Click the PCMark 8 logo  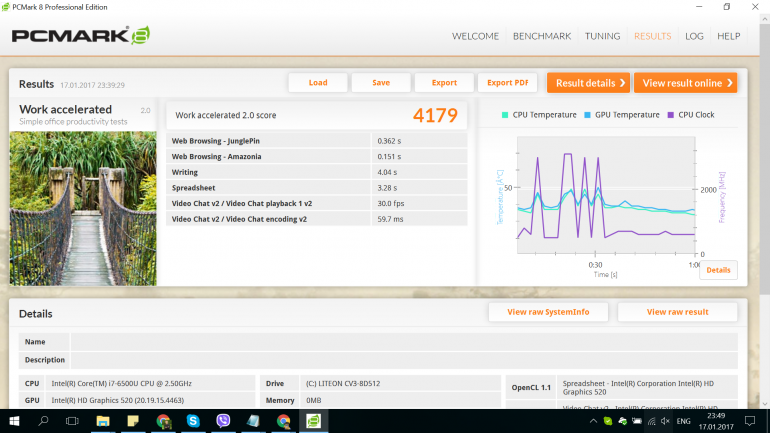(x=81, y=35)
